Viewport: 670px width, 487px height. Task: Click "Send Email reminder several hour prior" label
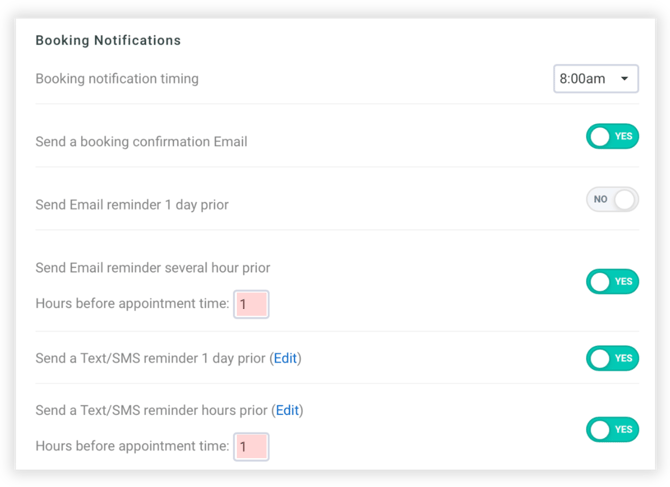153,268
